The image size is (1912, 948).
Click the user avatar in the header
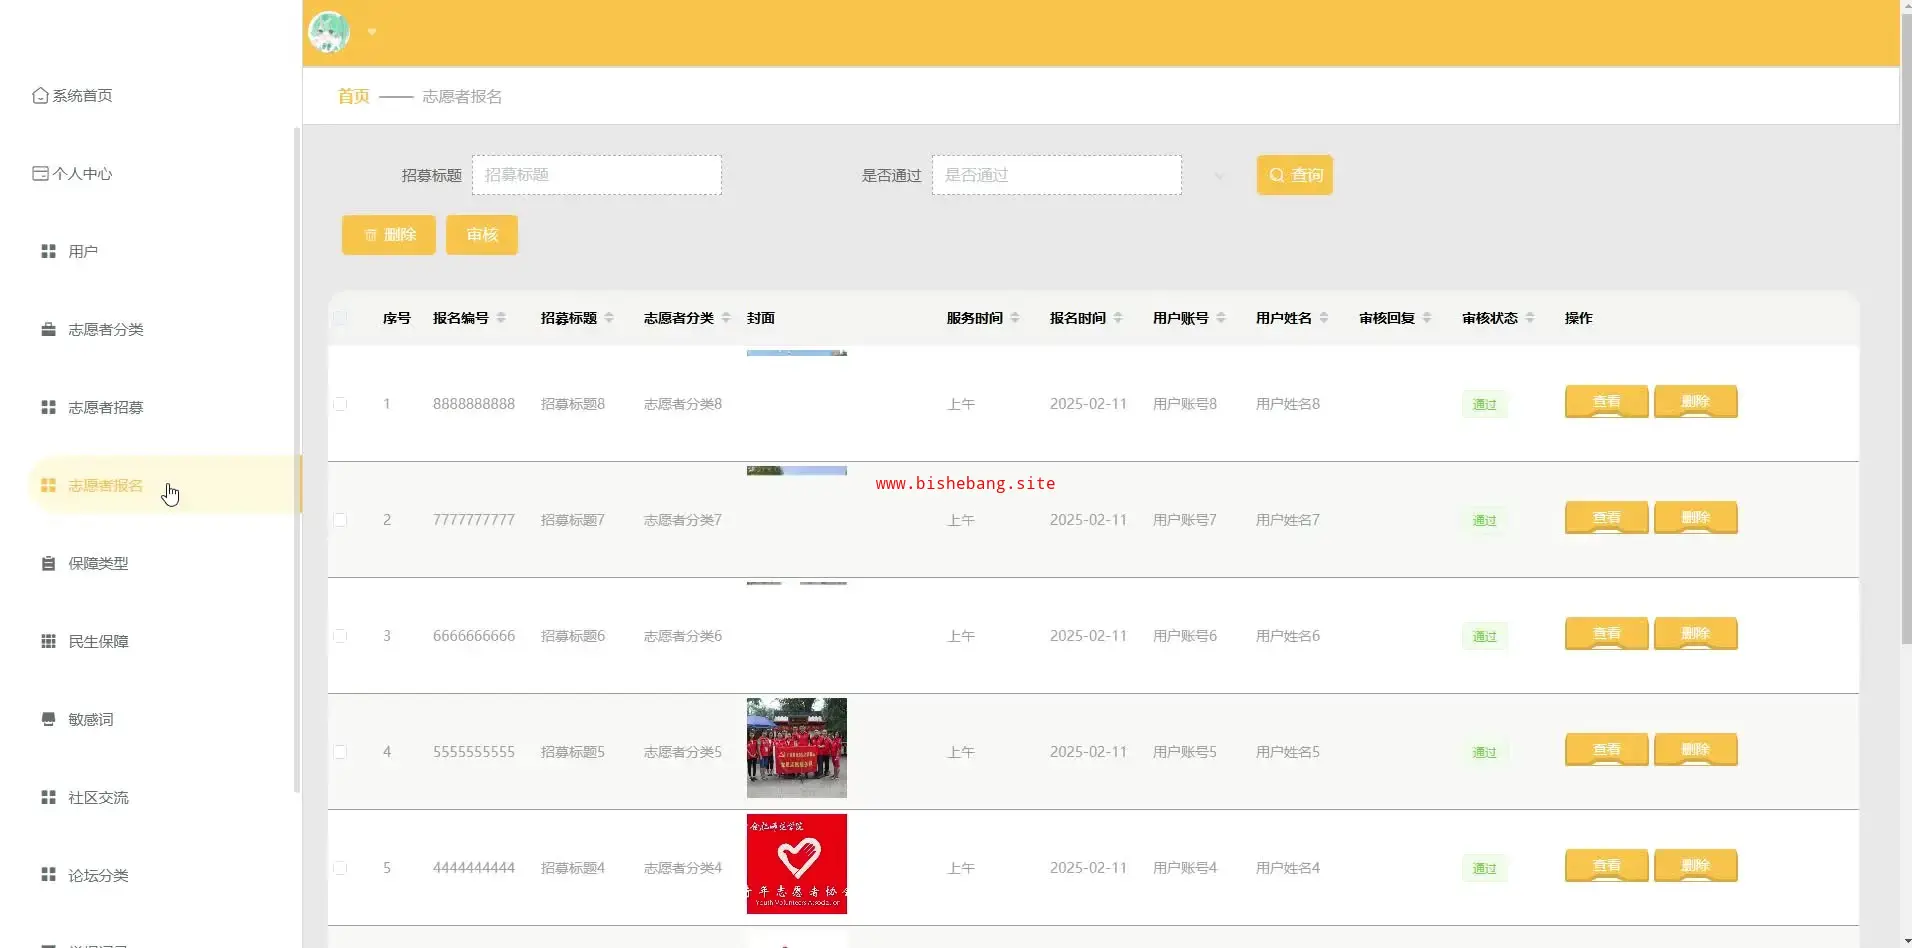pos(329,32)
